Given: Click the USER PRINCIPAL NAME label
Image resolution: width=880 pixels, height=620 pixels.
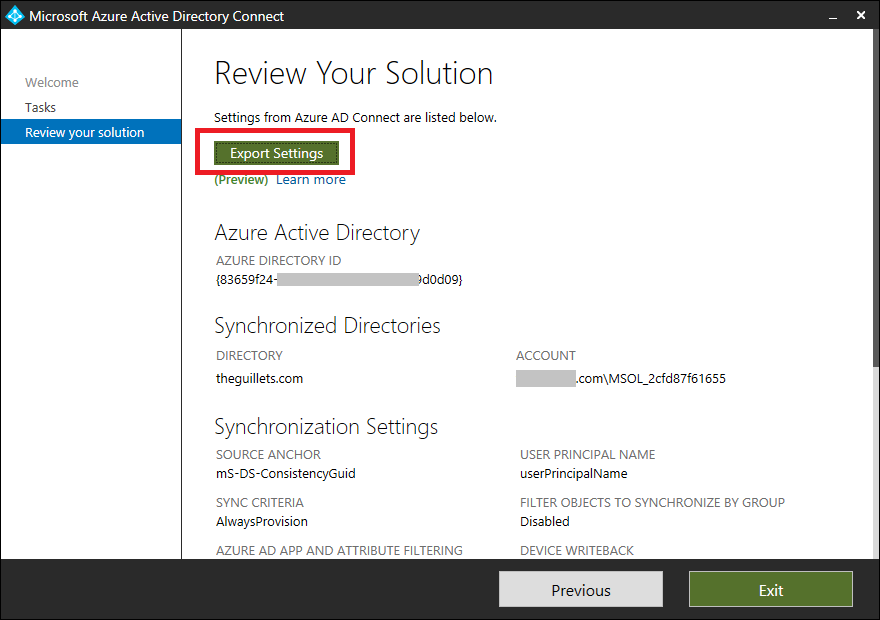Looking at the screenshot, I should (x=588, y=454).
